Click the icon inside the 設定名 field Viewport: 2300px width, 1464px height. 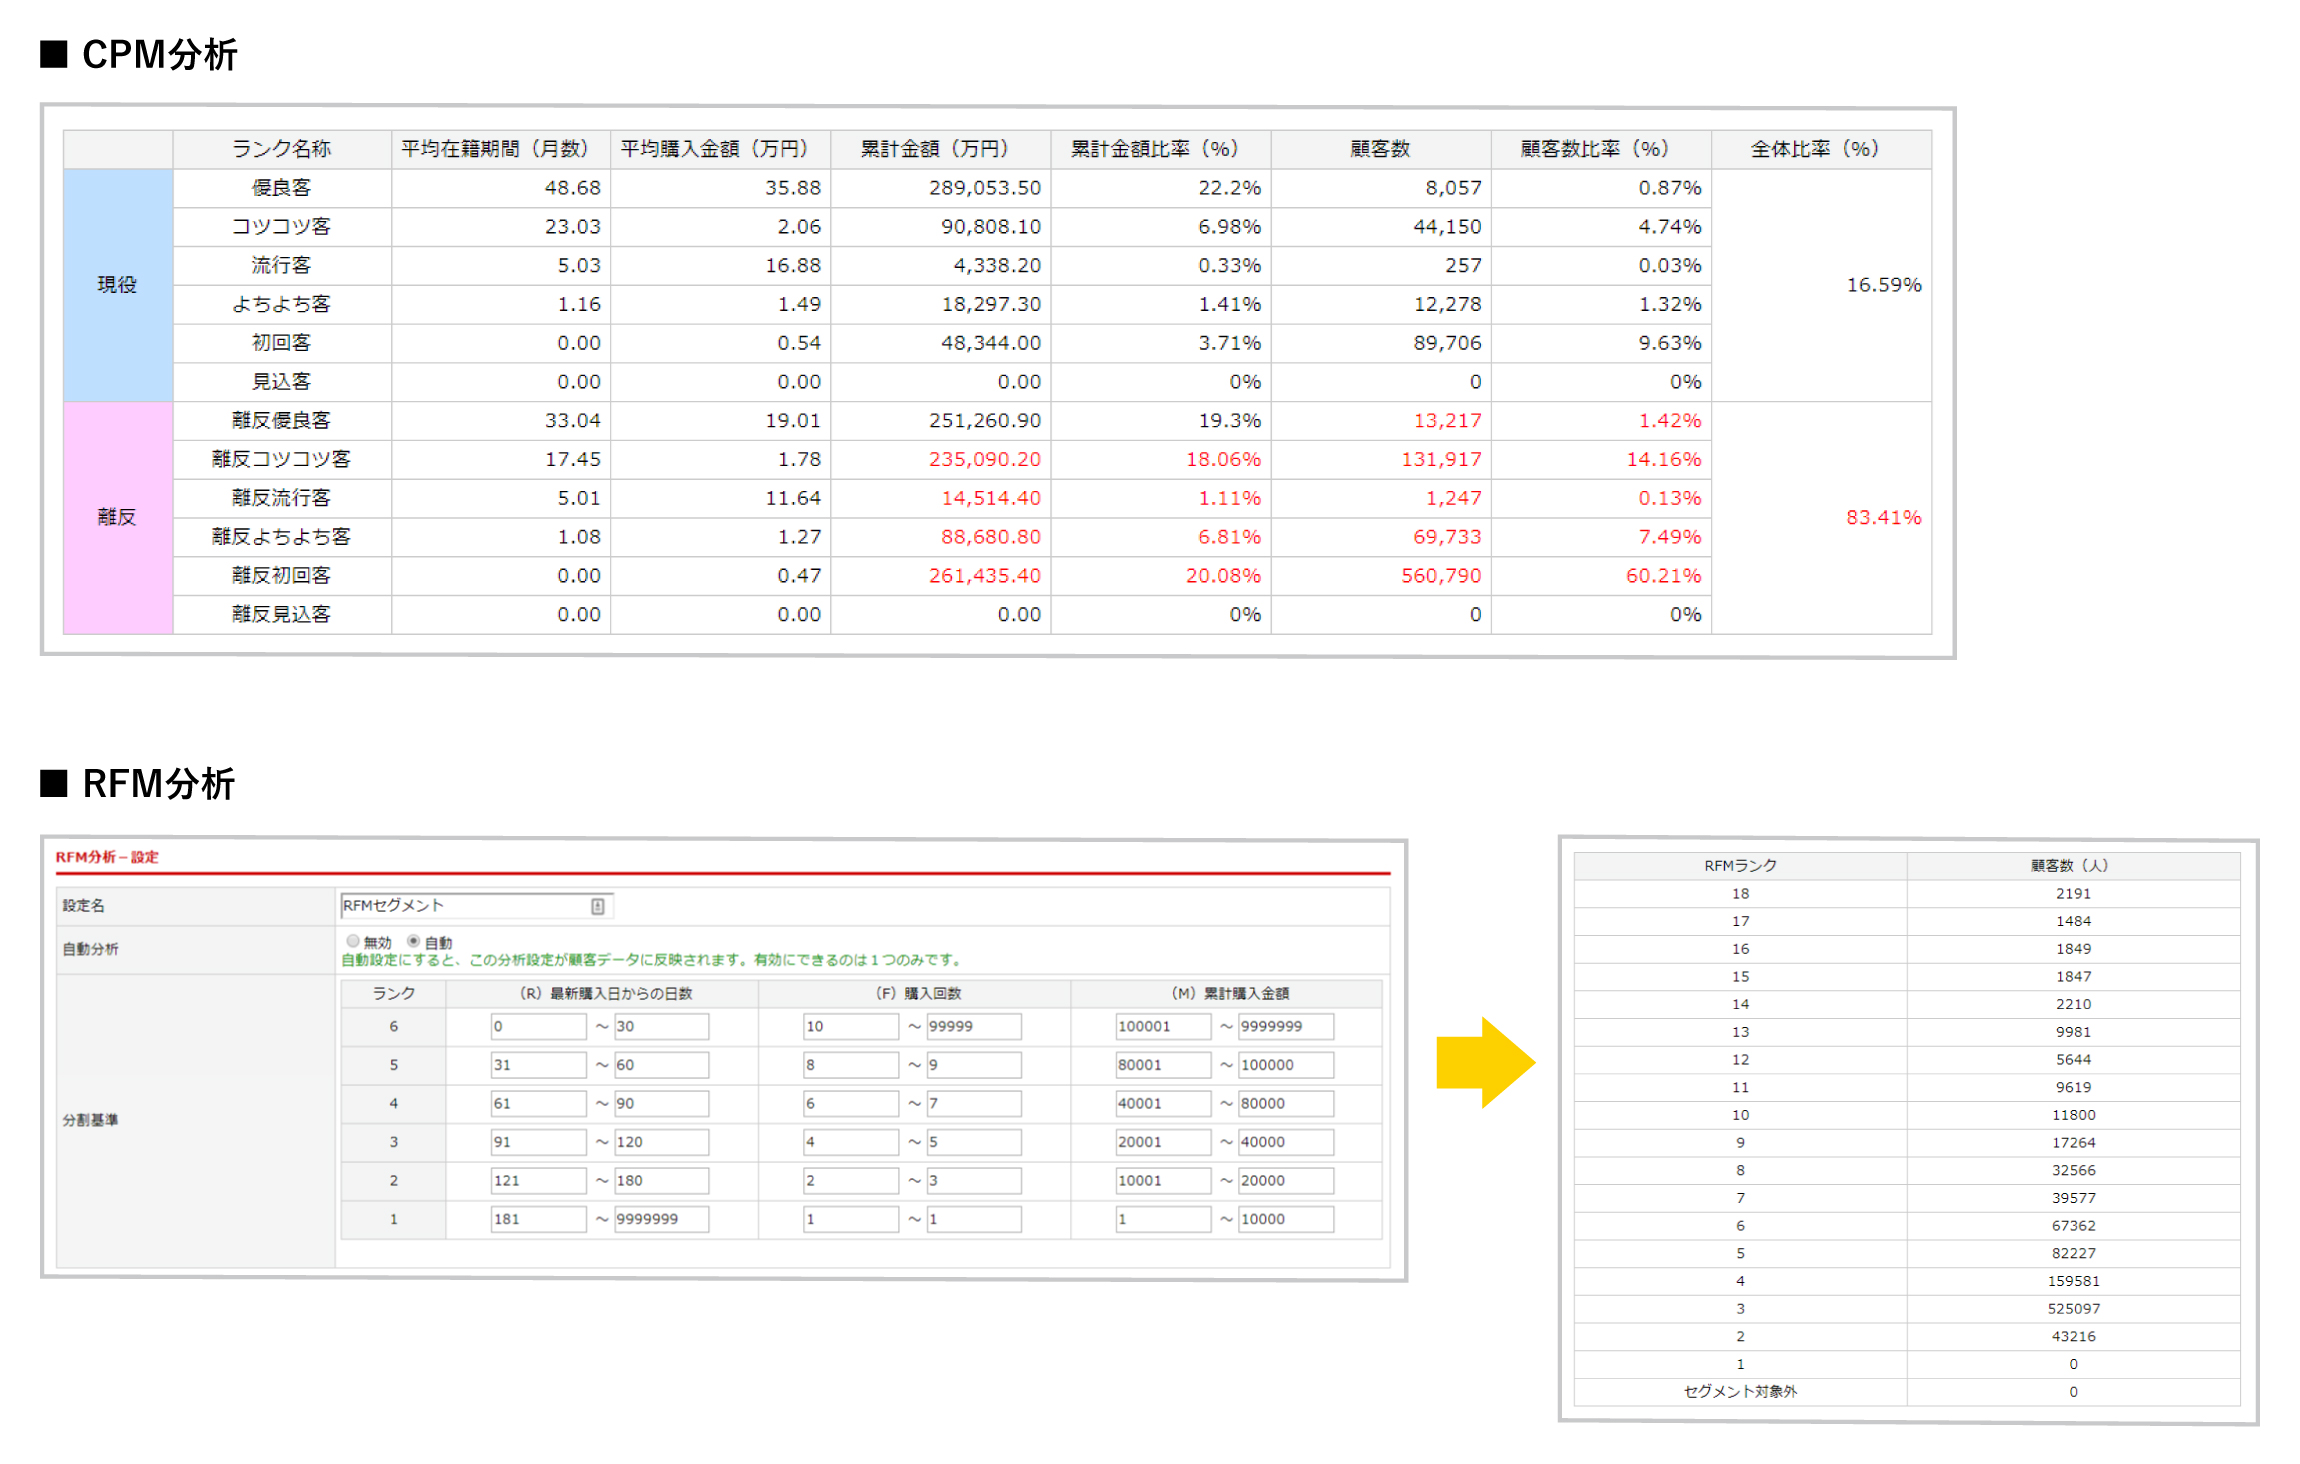tap(597, 906)
